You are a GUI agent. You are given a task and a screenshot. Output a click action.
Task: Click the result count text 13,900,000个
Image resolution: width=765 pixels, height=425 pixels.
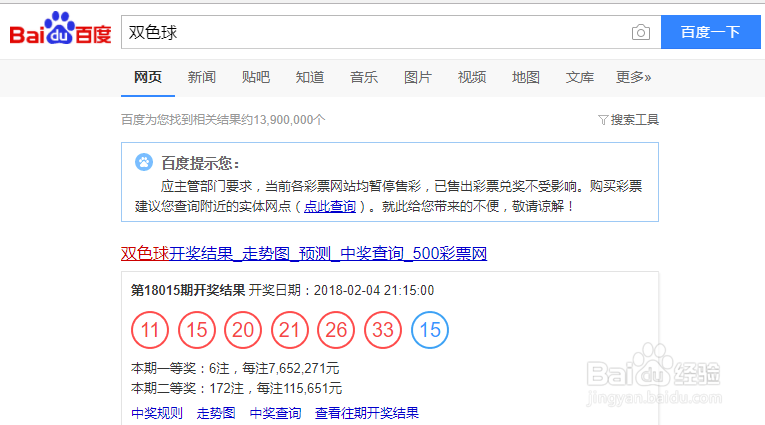click(289, 120)
